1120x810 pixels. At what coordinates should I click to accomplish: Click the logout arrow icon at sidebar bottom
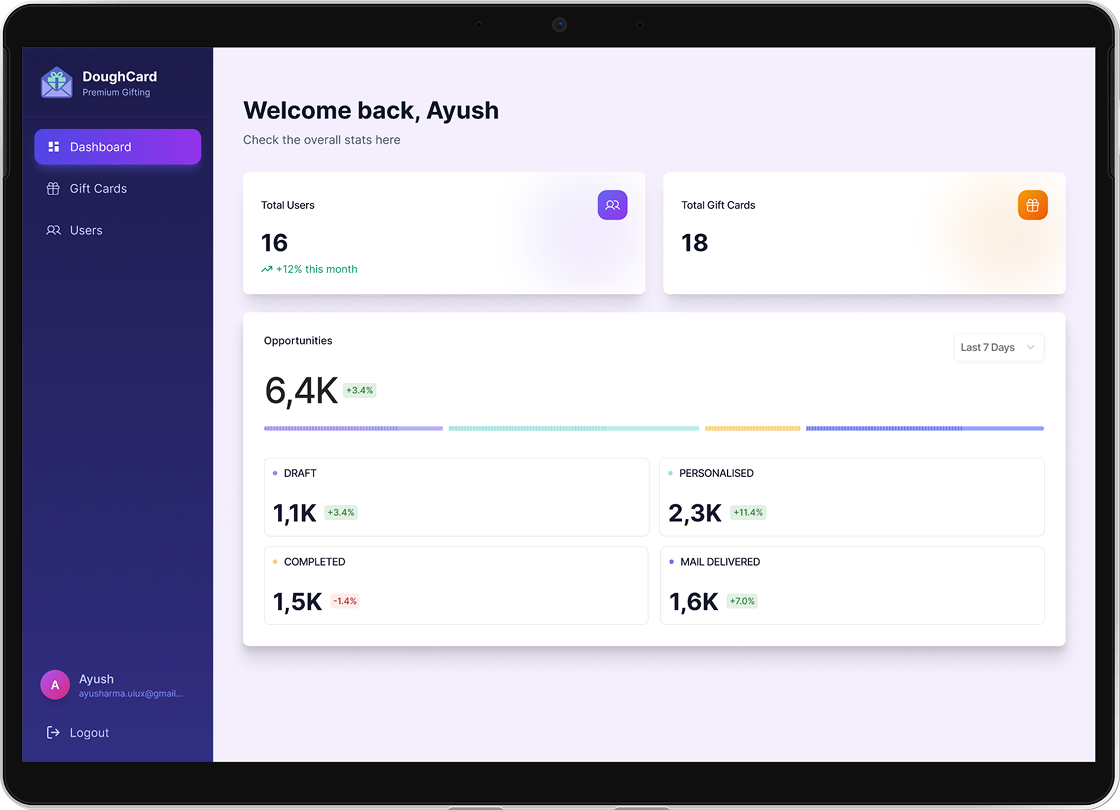53,732
